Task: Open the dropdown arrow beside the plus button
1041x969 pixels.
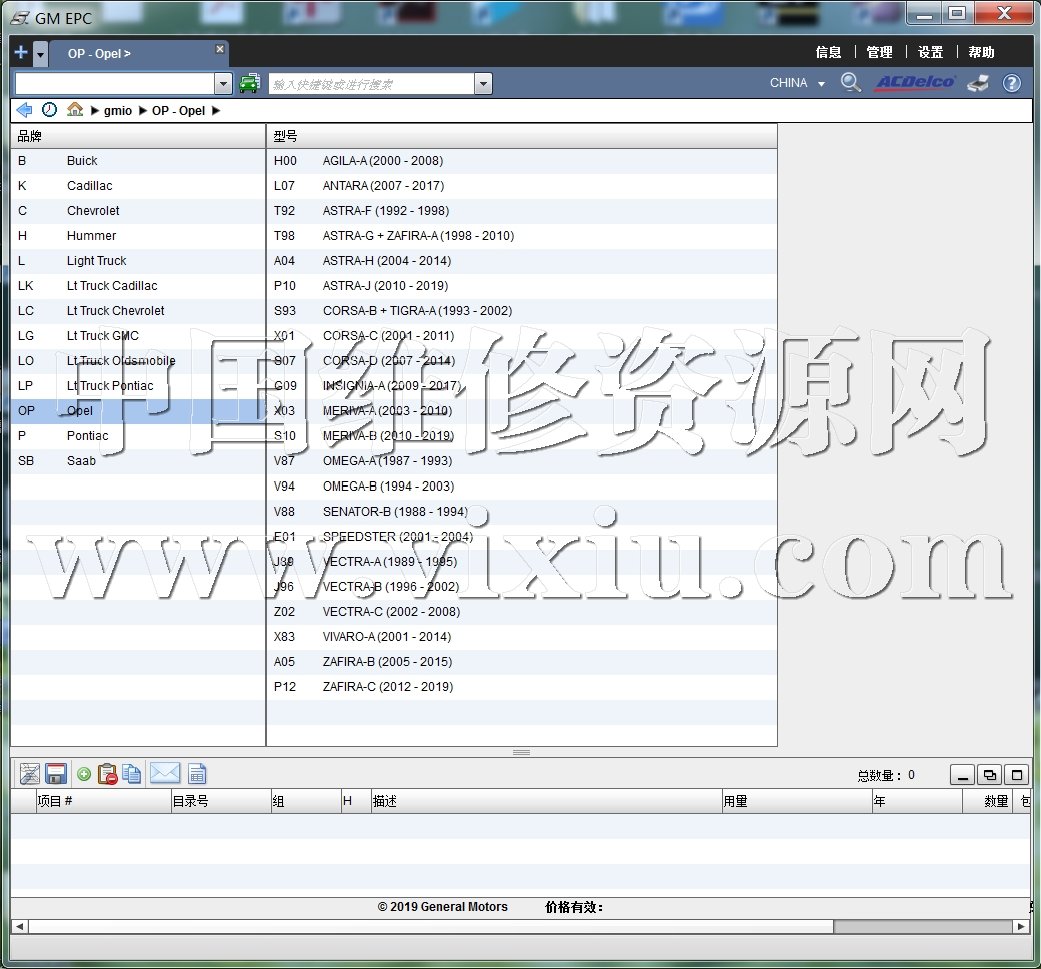Action: tap(40, 54)
